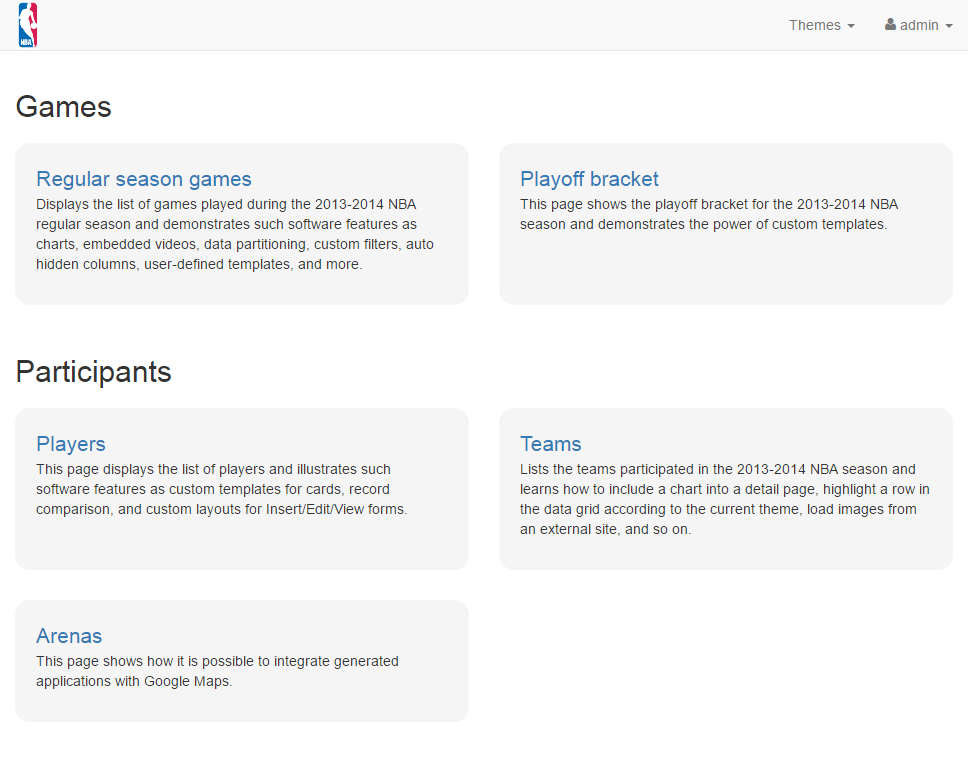Click the caret arrow next to admin
This screenshot has height=768, width=968.
(948, 26)
